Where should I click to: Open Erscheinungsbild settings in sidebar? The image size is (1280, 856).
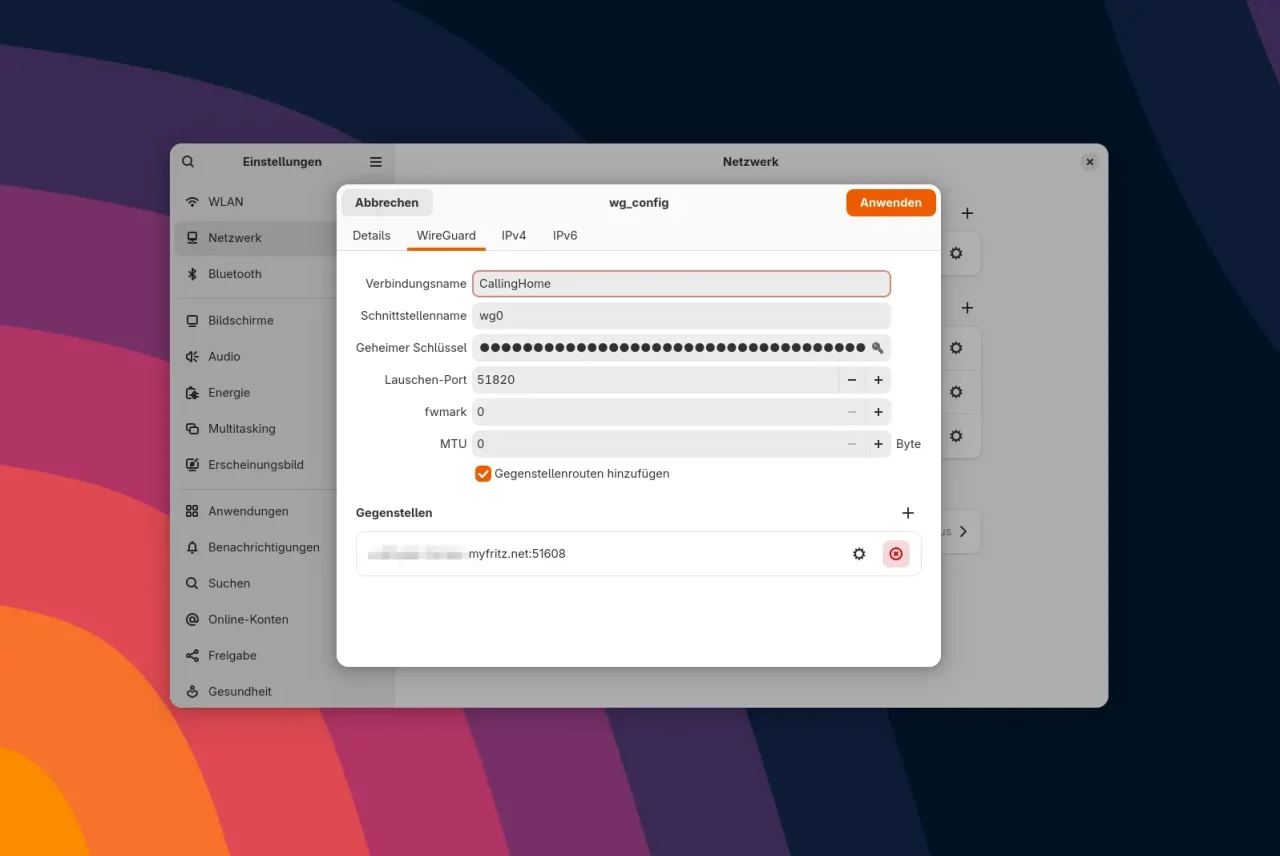(255, 465)
